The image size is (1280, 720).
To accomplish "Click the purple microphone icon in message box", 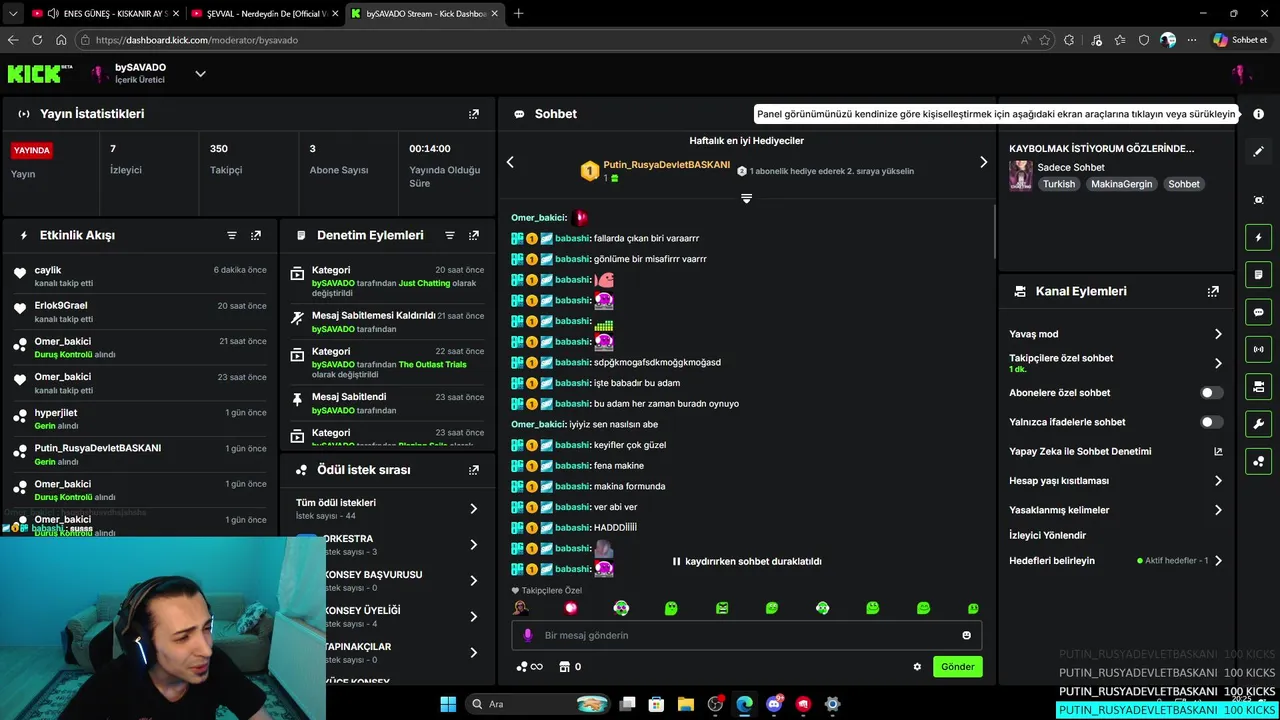I will [528, 635].
